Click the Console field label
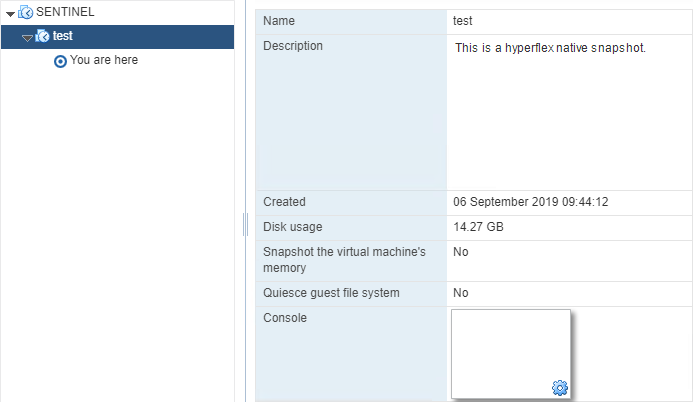Screen dimensions: 693x402 [x=285, y=318]
